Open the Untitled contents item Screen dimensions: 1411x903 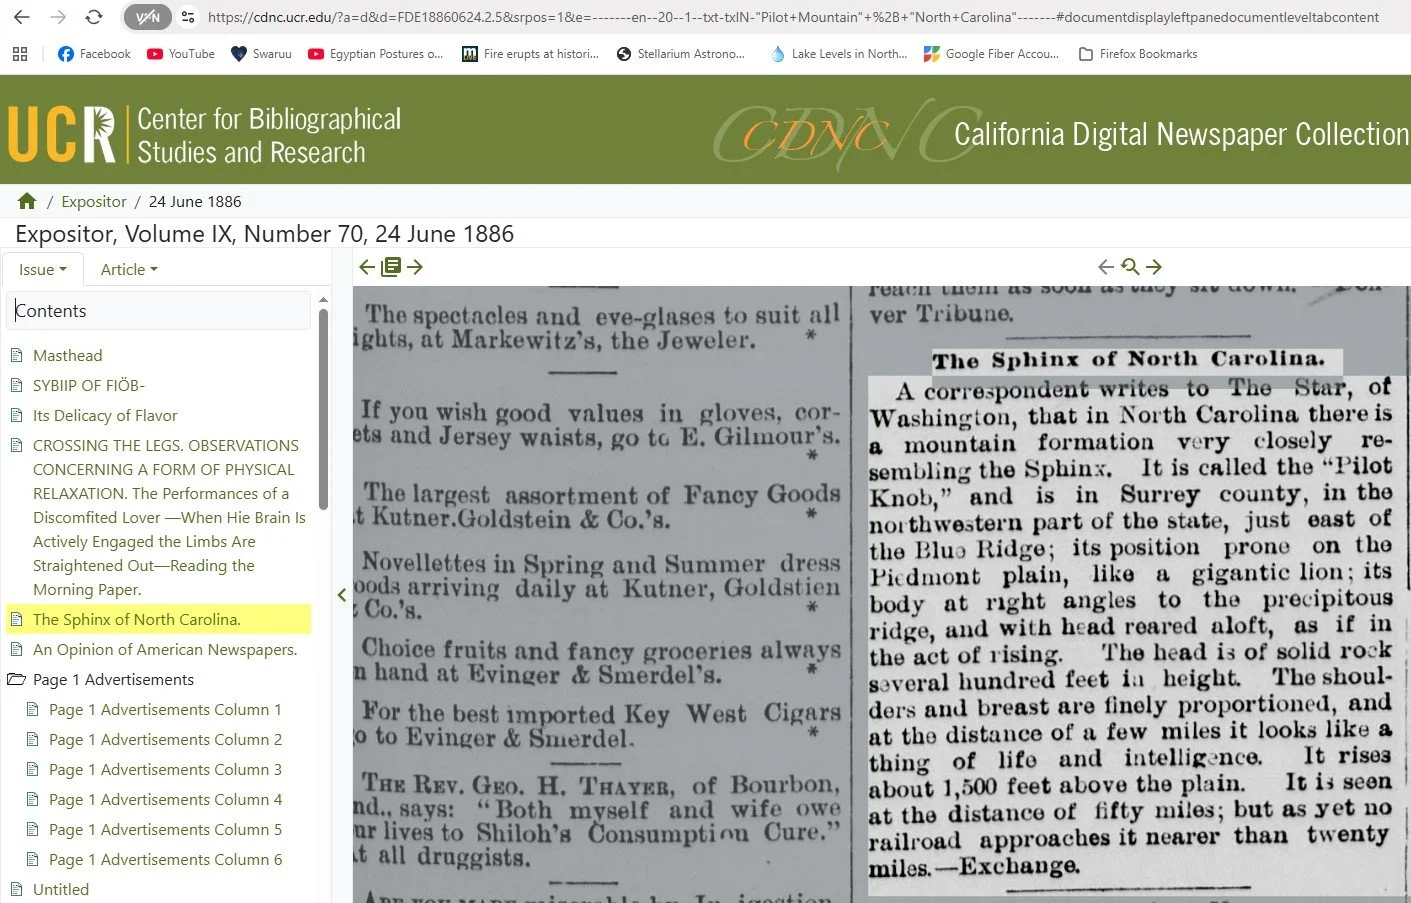pyautogui.click(x=61, y=889)
